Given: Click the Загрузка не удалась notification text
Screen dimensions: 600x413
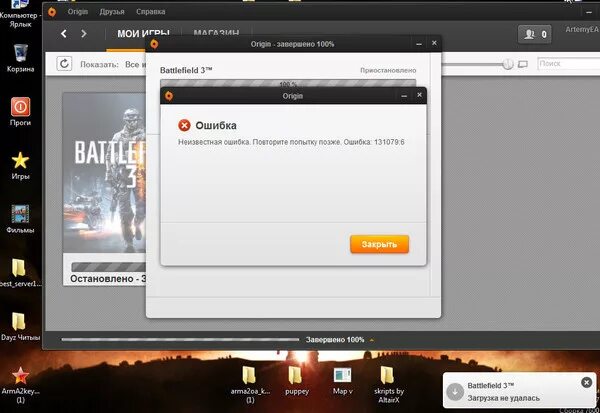Looking at the screenshot, I should tap(504, 398).
